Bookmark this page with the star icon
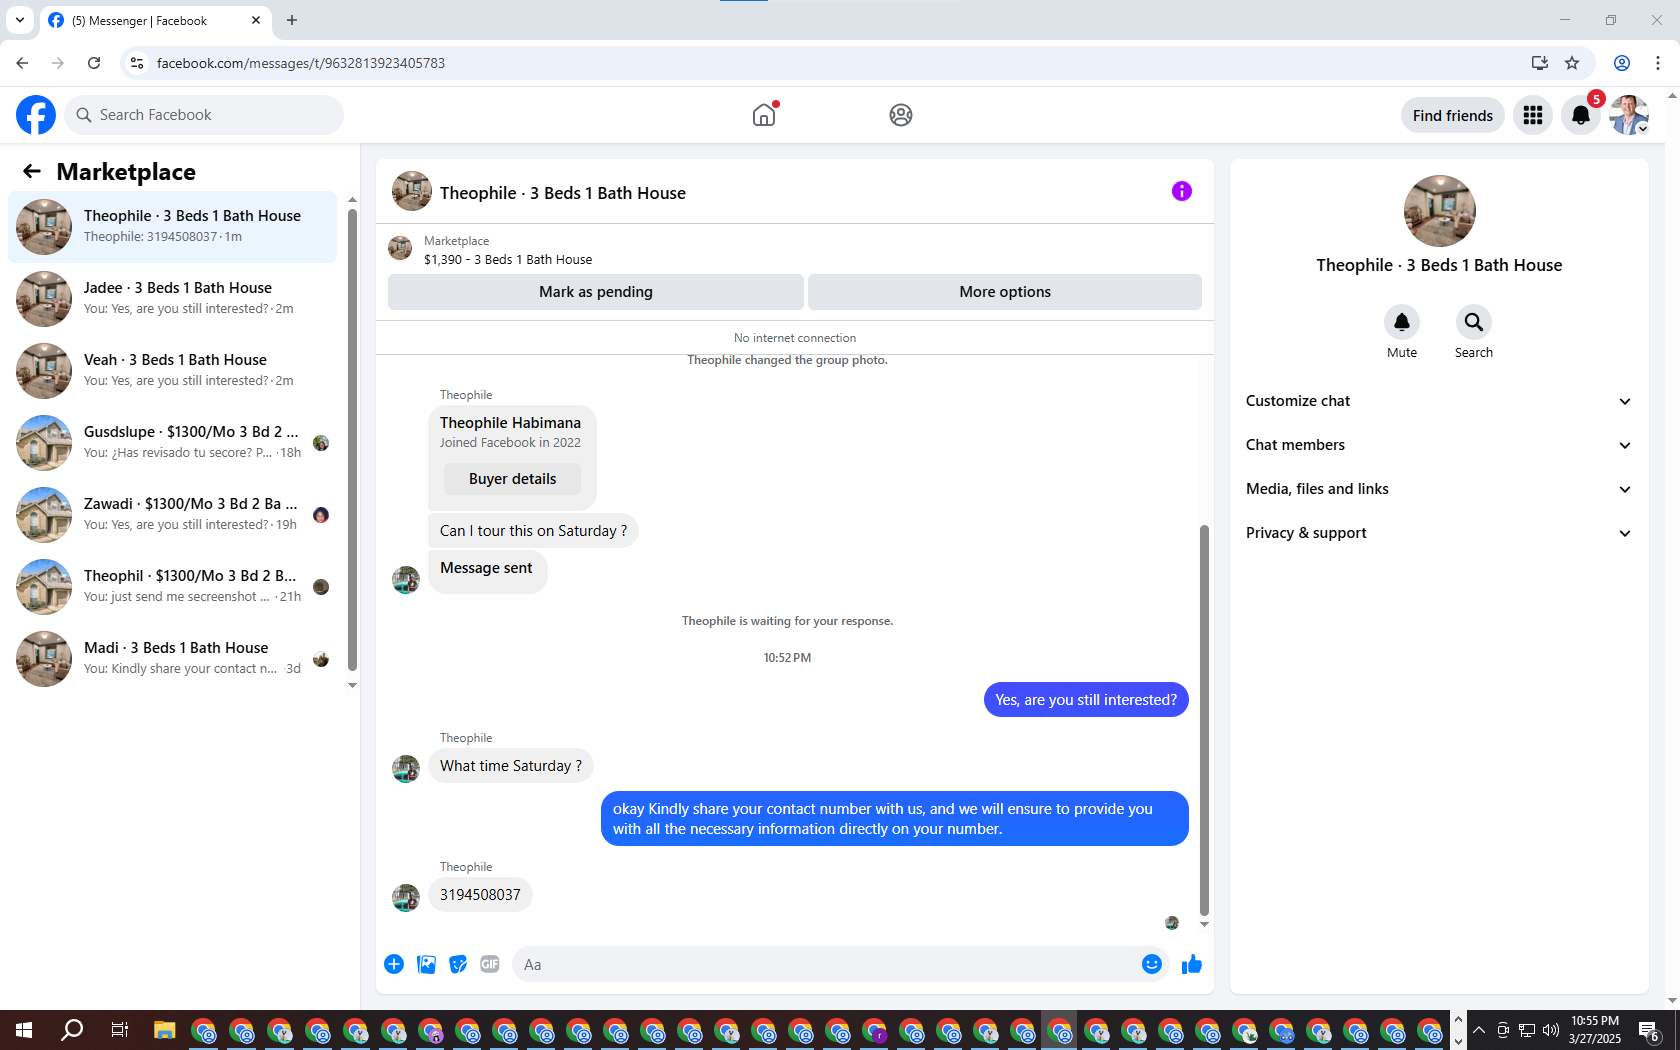 pyautogui.click(x=1572, y=63)
